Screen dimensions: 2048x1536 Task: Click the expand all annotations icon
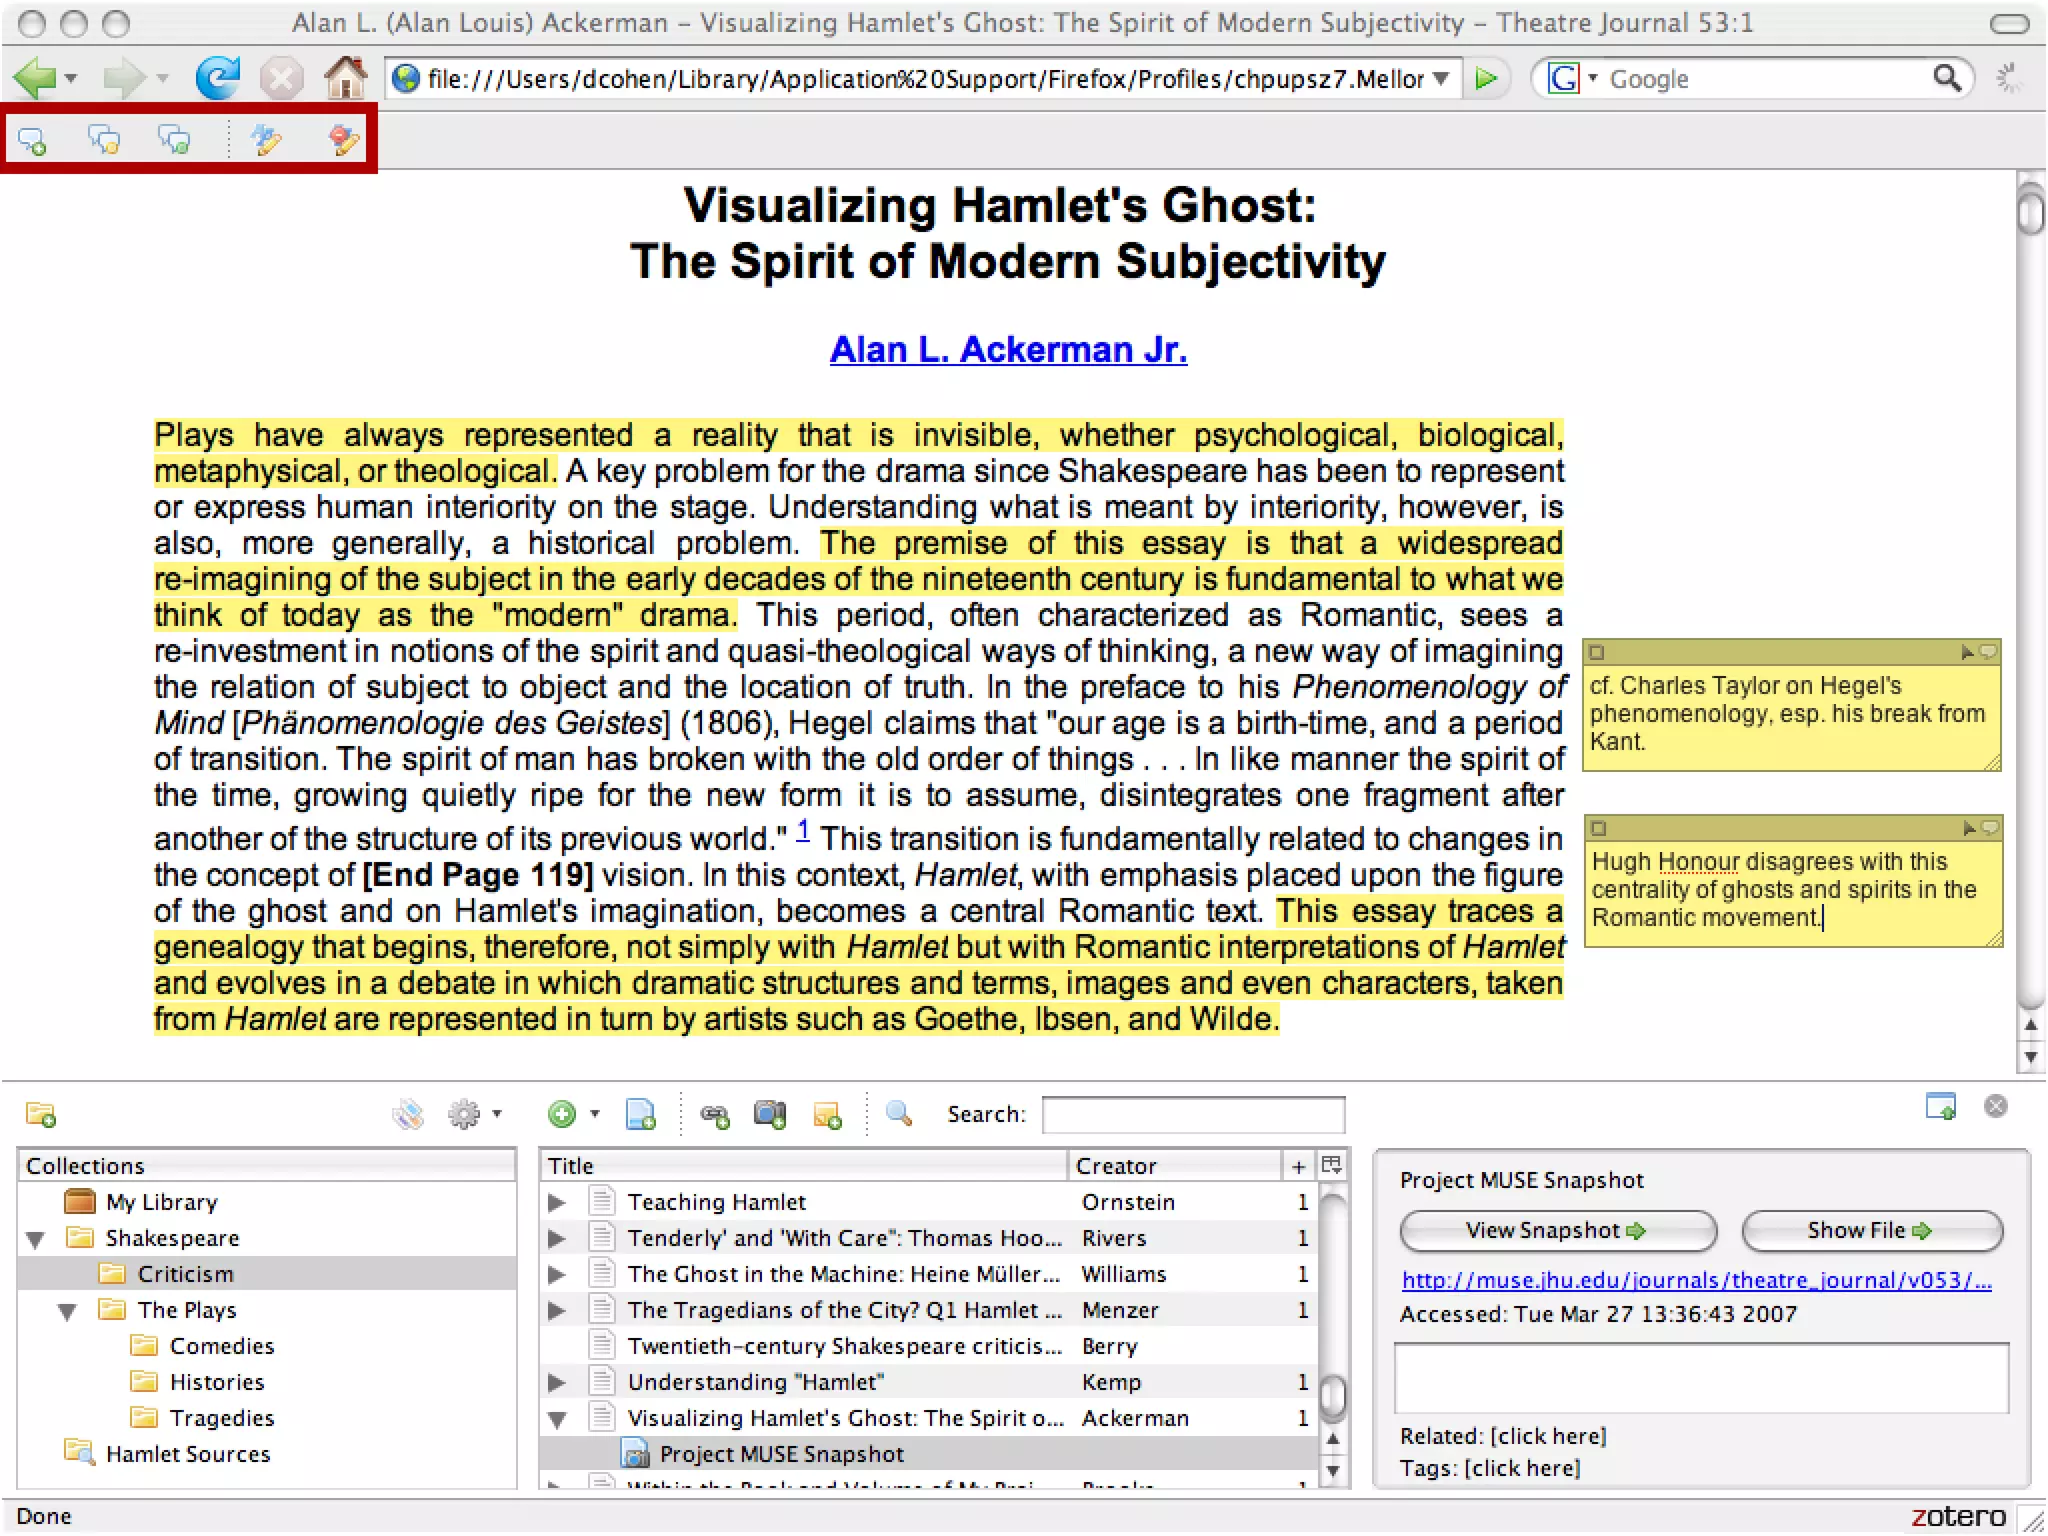click(174, 141)
